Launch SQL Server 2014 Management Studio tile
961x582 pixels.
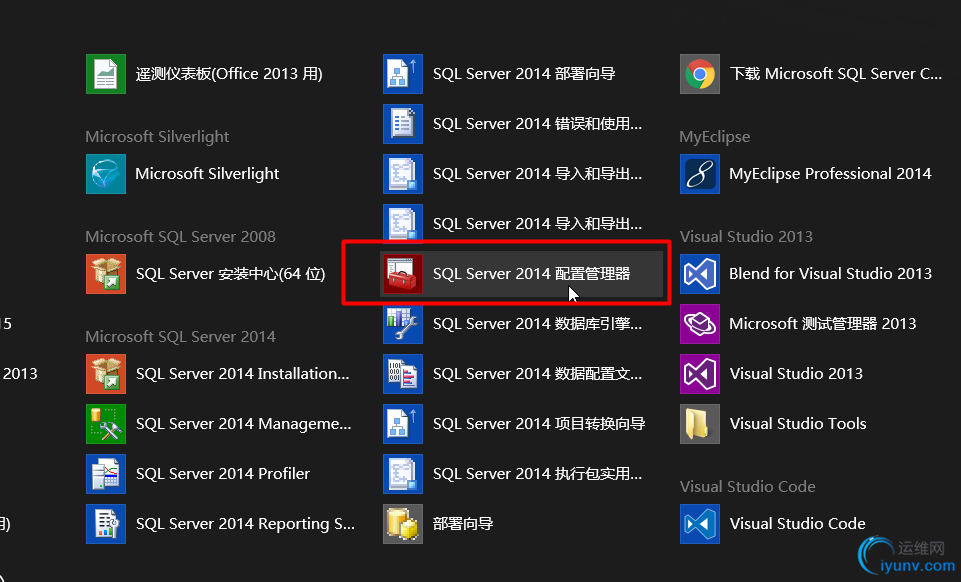point(219,424)
